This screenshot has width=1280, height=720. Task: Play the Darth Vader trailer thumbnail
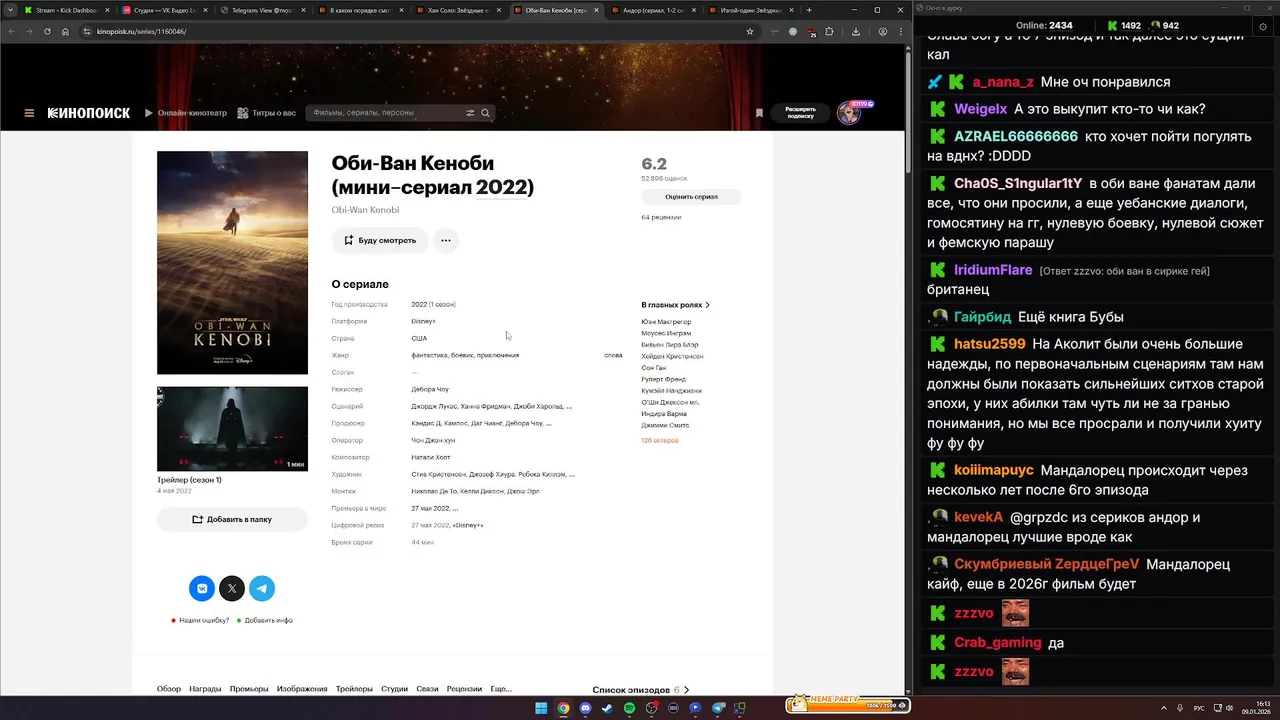(x=232, y=428)
